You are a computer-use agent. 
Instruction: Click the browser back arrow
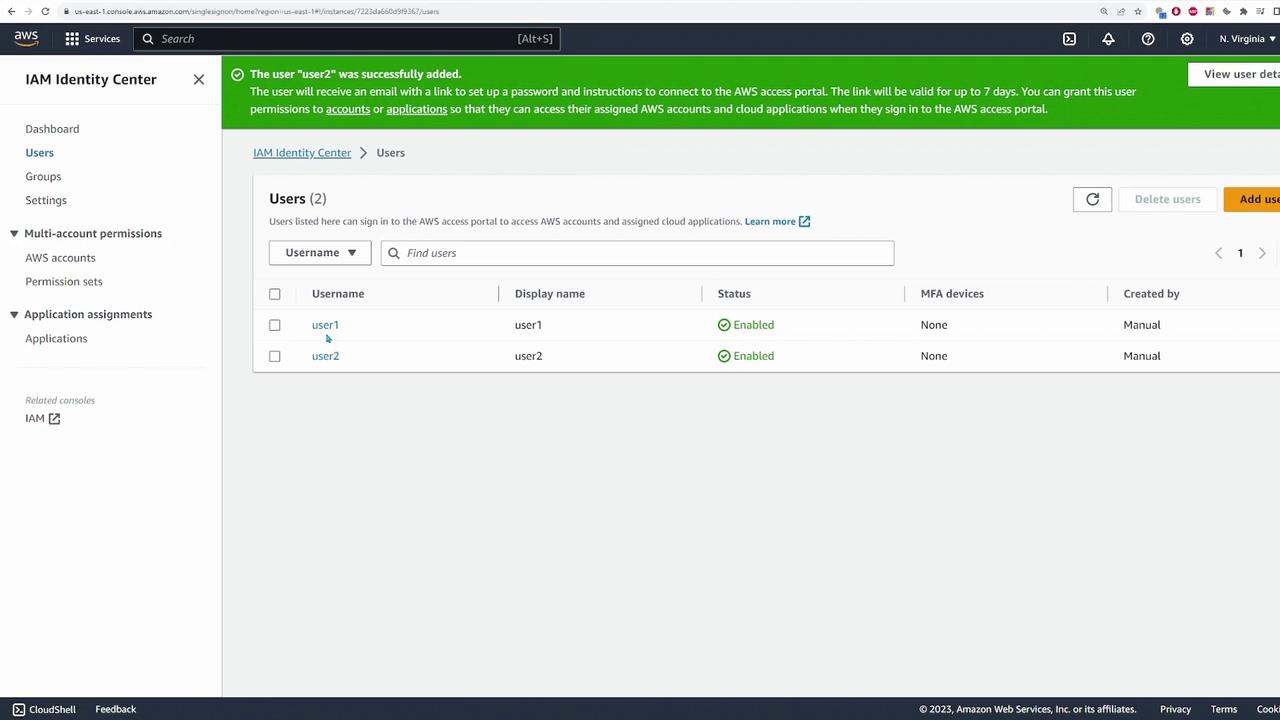[x=11, y=11]
